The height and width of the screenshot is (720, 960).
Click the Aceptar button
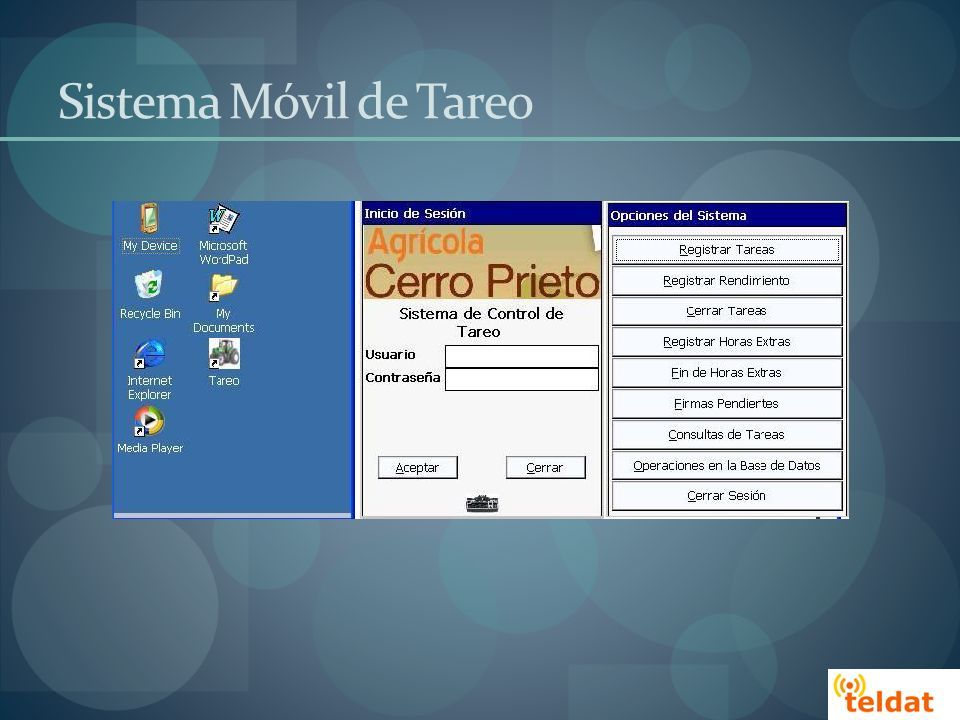(418, 468)
